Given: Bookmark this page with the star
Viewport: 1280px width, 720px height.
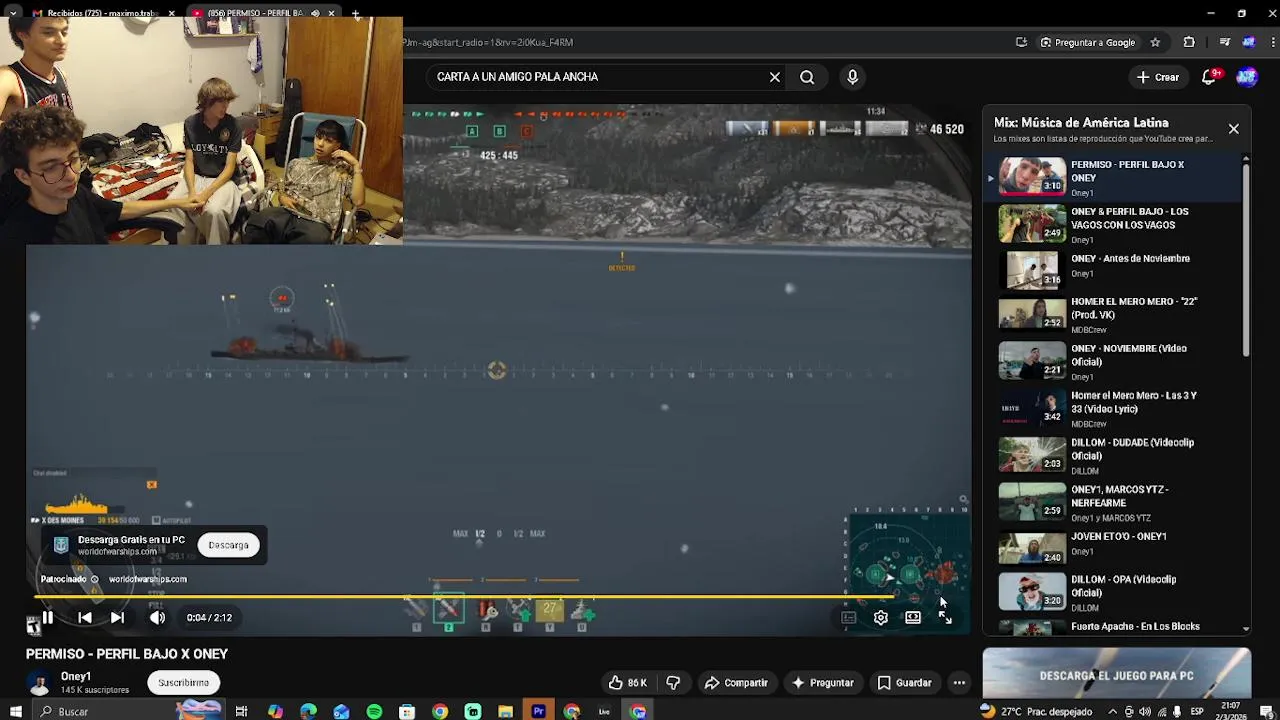Looking at the screenshot, I should pyautogui.click(x=1155, y=42).
